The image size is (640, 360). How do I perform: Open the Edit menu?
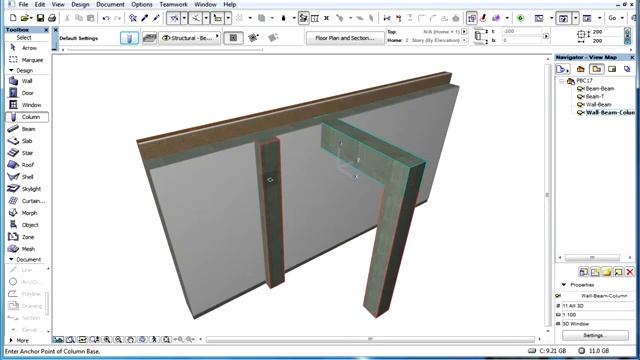click(40, 4)
